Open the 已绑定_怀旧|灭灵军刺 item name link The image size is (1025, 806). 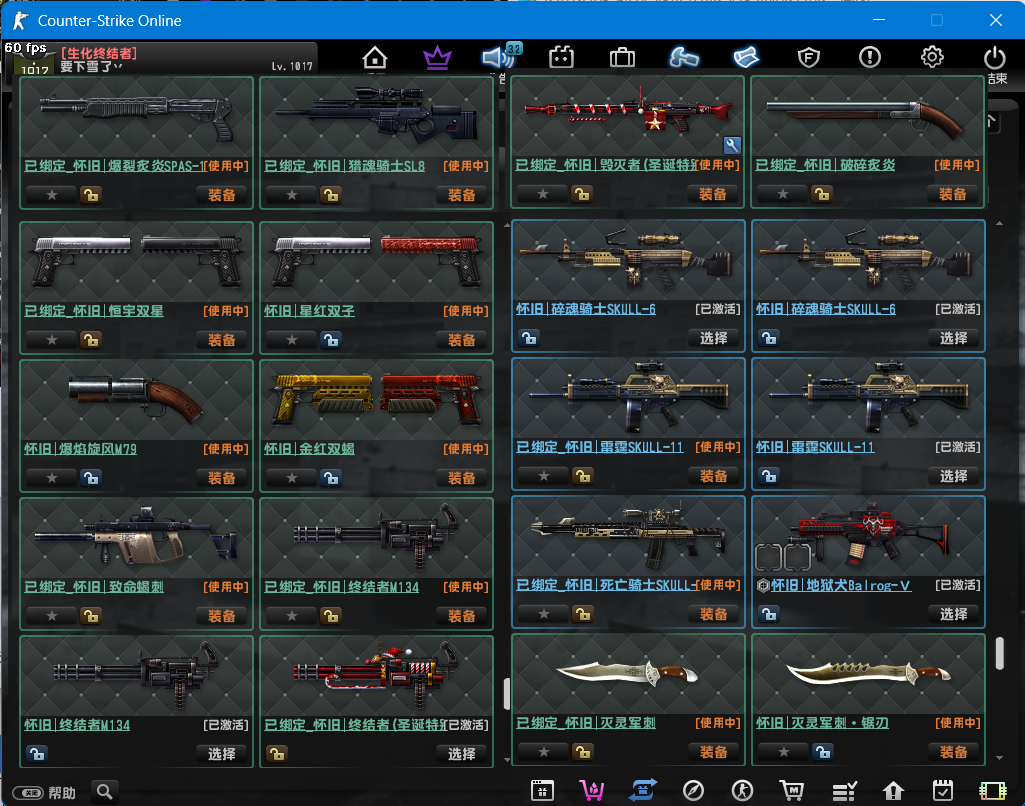pos(586,723)
